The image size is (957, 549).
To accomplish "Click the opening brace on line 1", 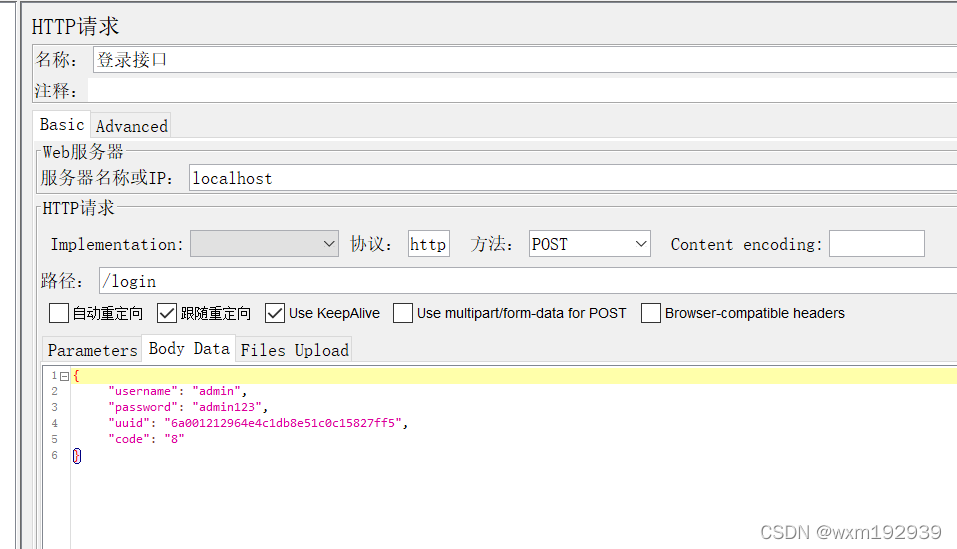I will 76,376.
